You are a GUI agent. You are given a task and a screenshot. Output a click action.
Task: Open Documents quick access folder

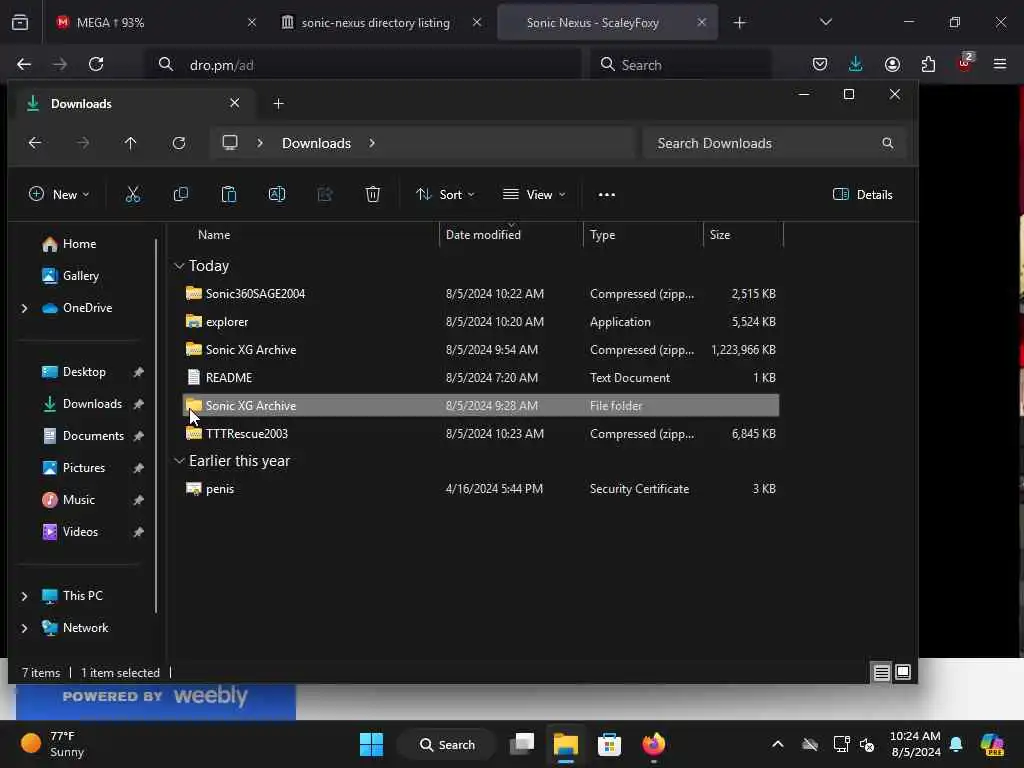click(93, 436)
